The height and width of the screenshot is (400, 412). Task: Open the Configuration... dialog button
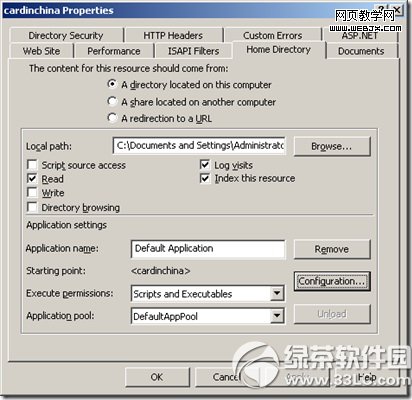tap(332, 281)
